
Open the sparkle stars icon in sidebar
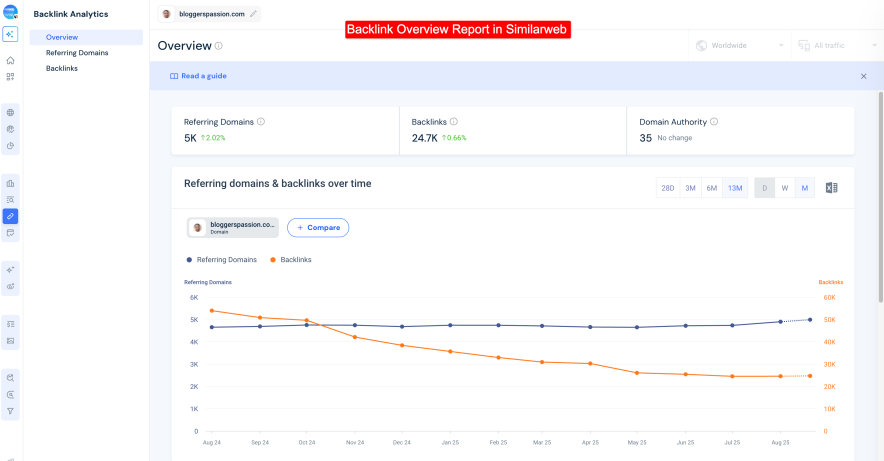tap(10, 270)
